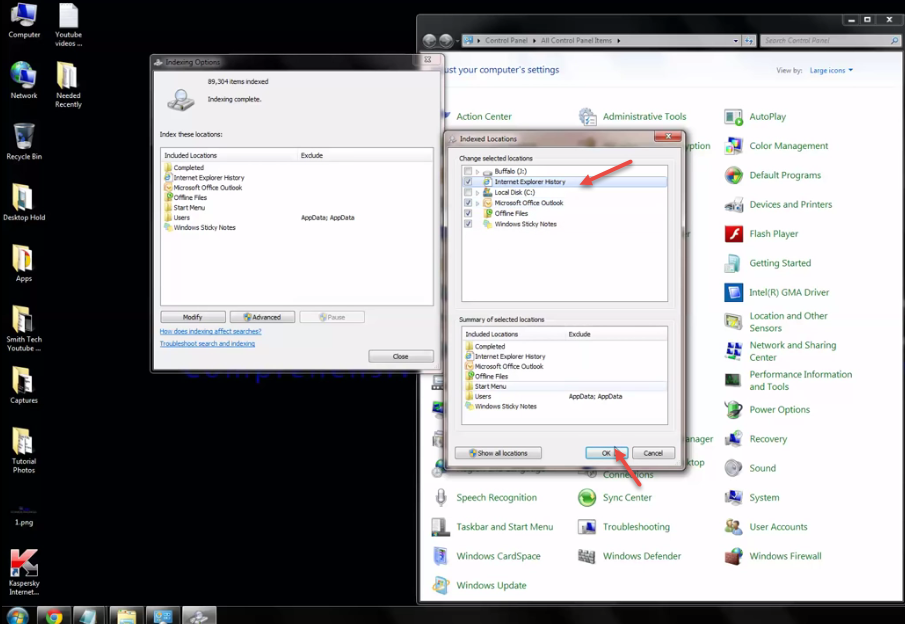Open Google Chrome from the taskbar

click(x=54, y=616)
